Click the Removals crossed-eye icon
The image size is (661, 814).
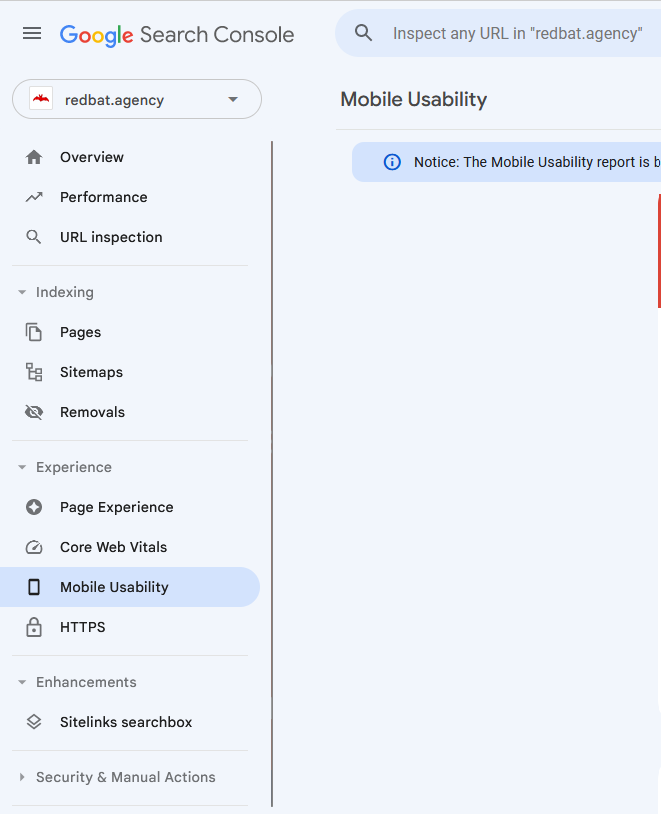click(34, 412)
